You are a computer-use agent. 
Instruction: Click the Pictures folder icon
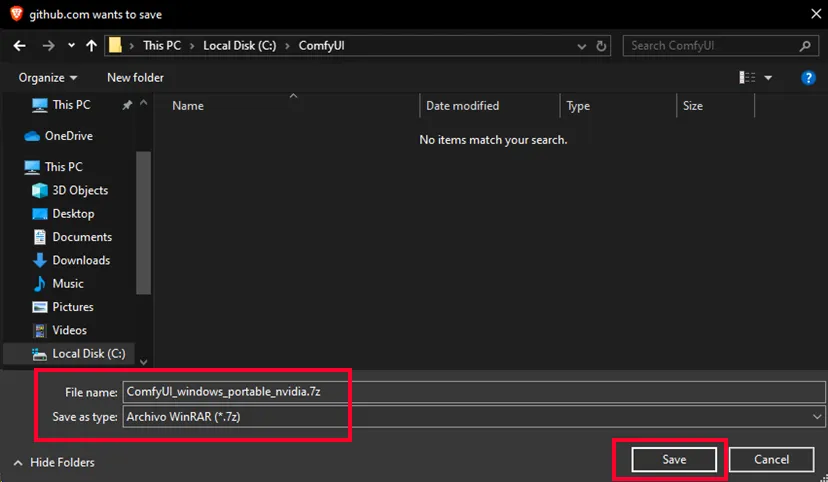click(x=40, y=307)
